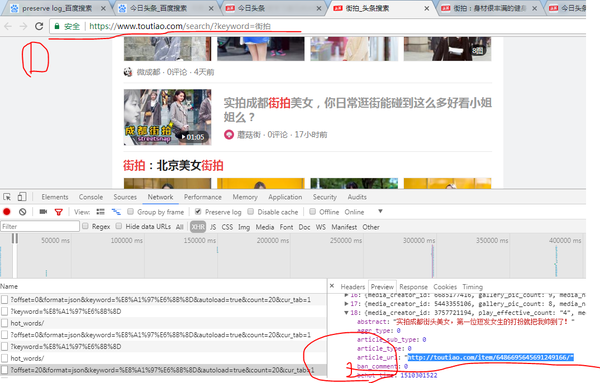Open the Audits tab

pyautogui.click(x=357, y=197)
